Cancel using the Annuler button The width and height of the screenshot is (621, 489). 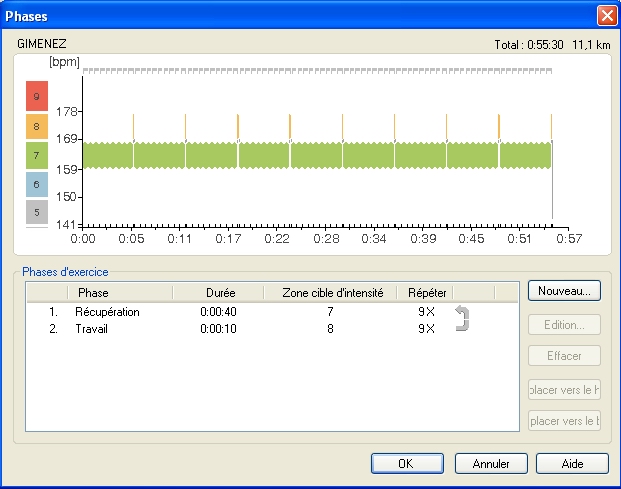coord(491,464)
